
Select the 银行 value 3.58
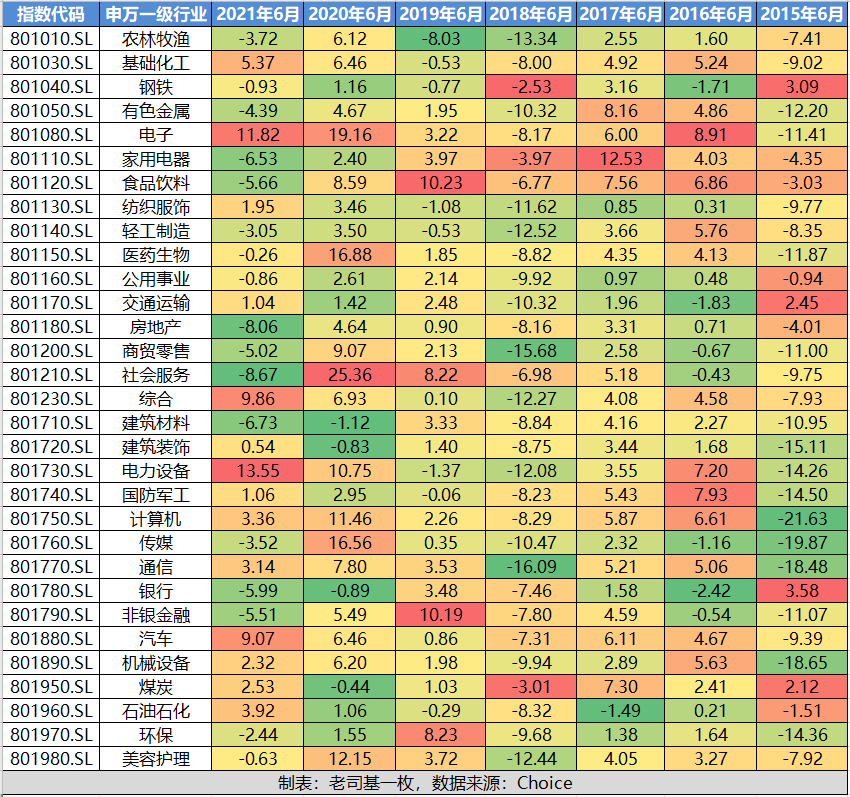[x=802, y=591]
